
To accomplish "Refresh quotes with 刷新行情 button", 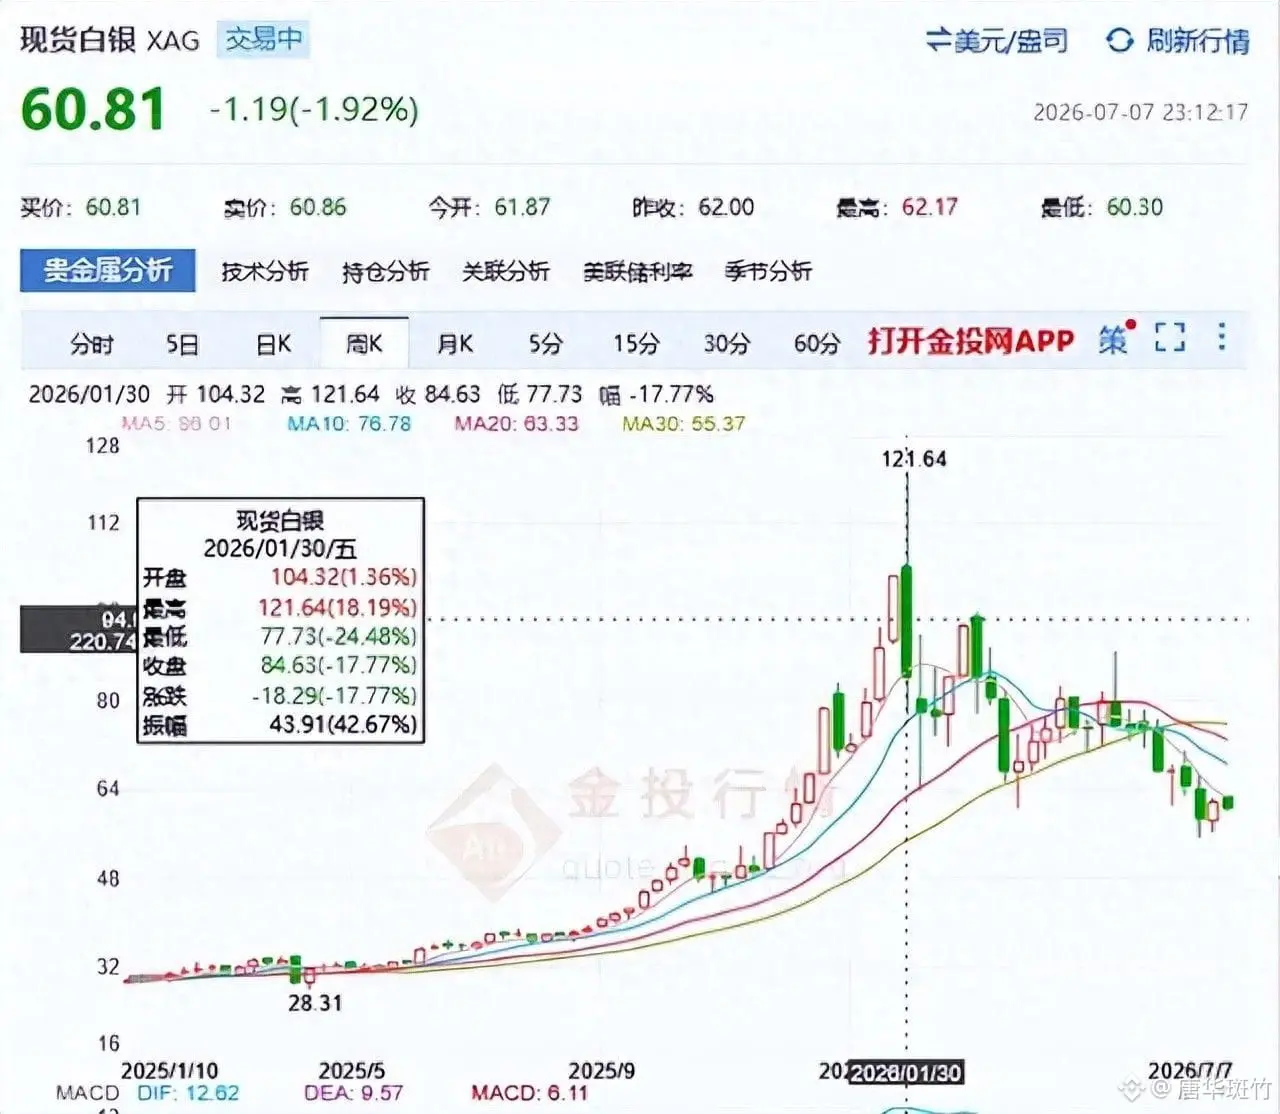I will (x=1178, y=41).
